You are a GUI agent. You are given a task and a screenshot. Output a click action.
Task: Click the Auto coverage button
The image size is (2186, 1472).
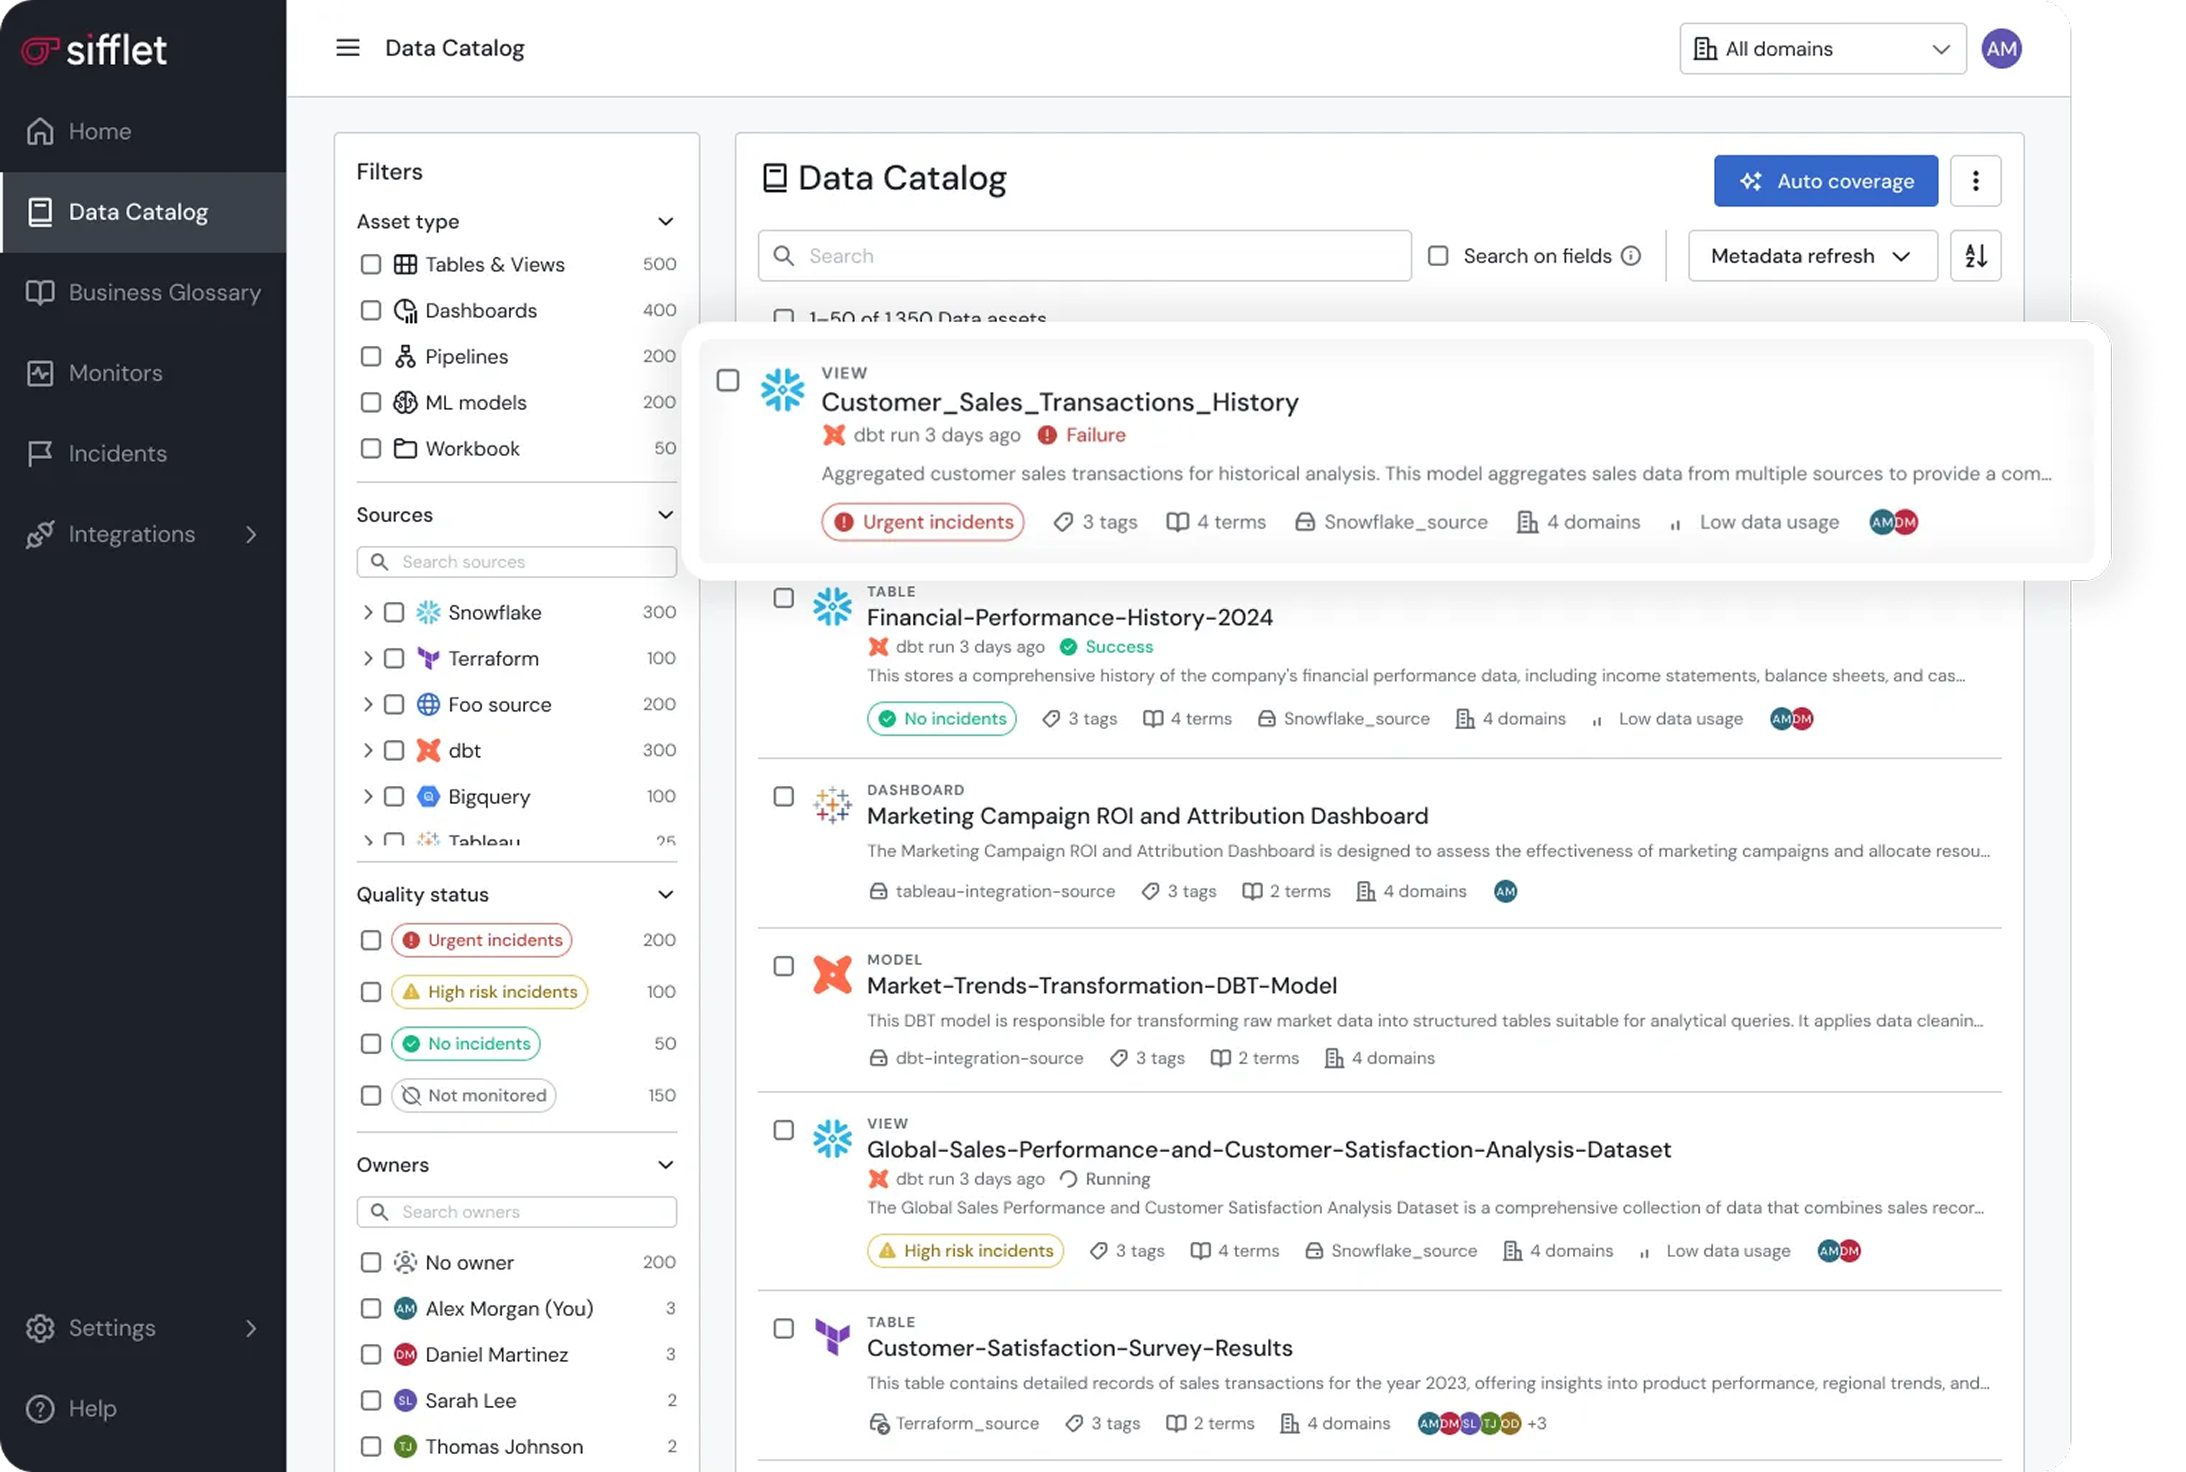(x=1825, y=181)
